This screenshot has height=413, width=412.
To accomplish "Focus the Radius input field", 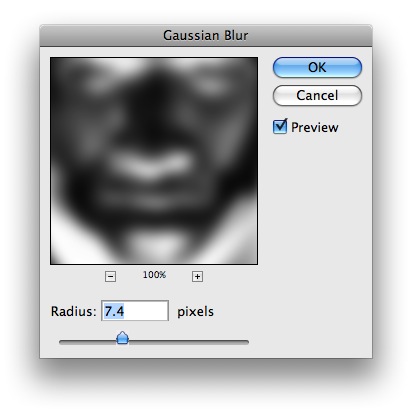I will [x=135, y=311].
